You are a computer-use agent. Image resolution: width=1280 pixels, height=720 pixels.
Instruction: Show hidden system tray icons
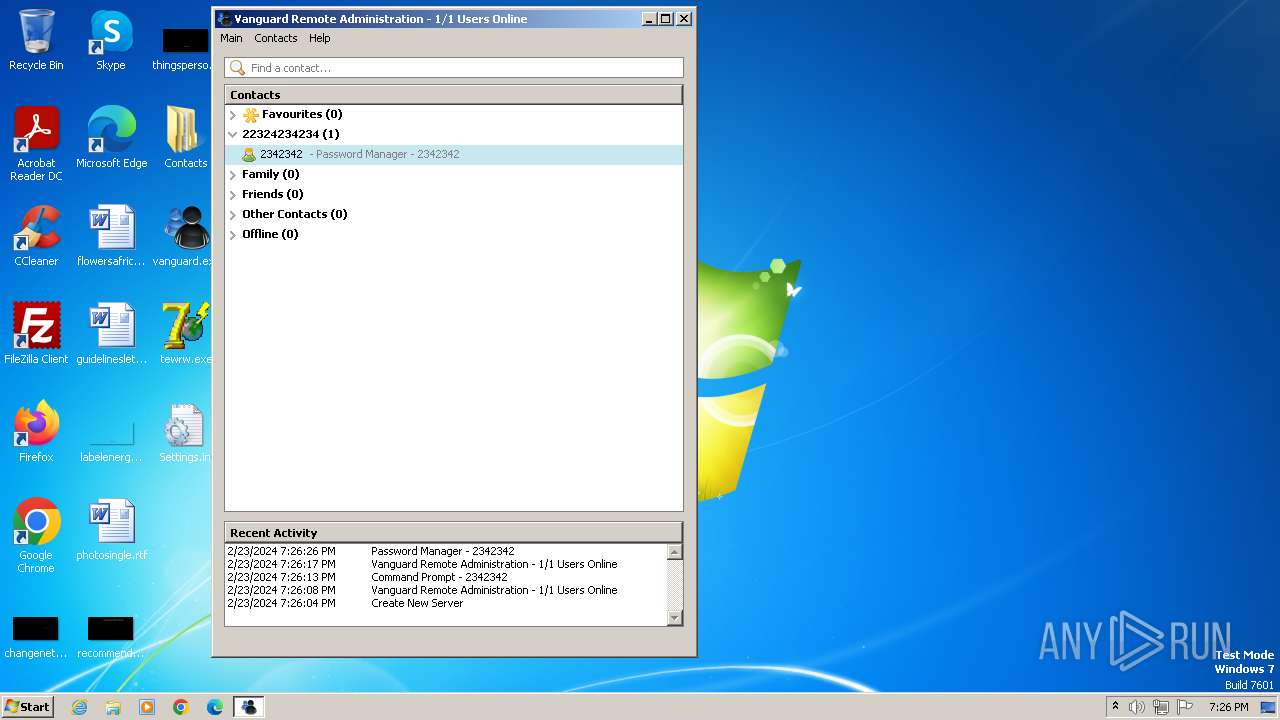(x=1115, y=707)
